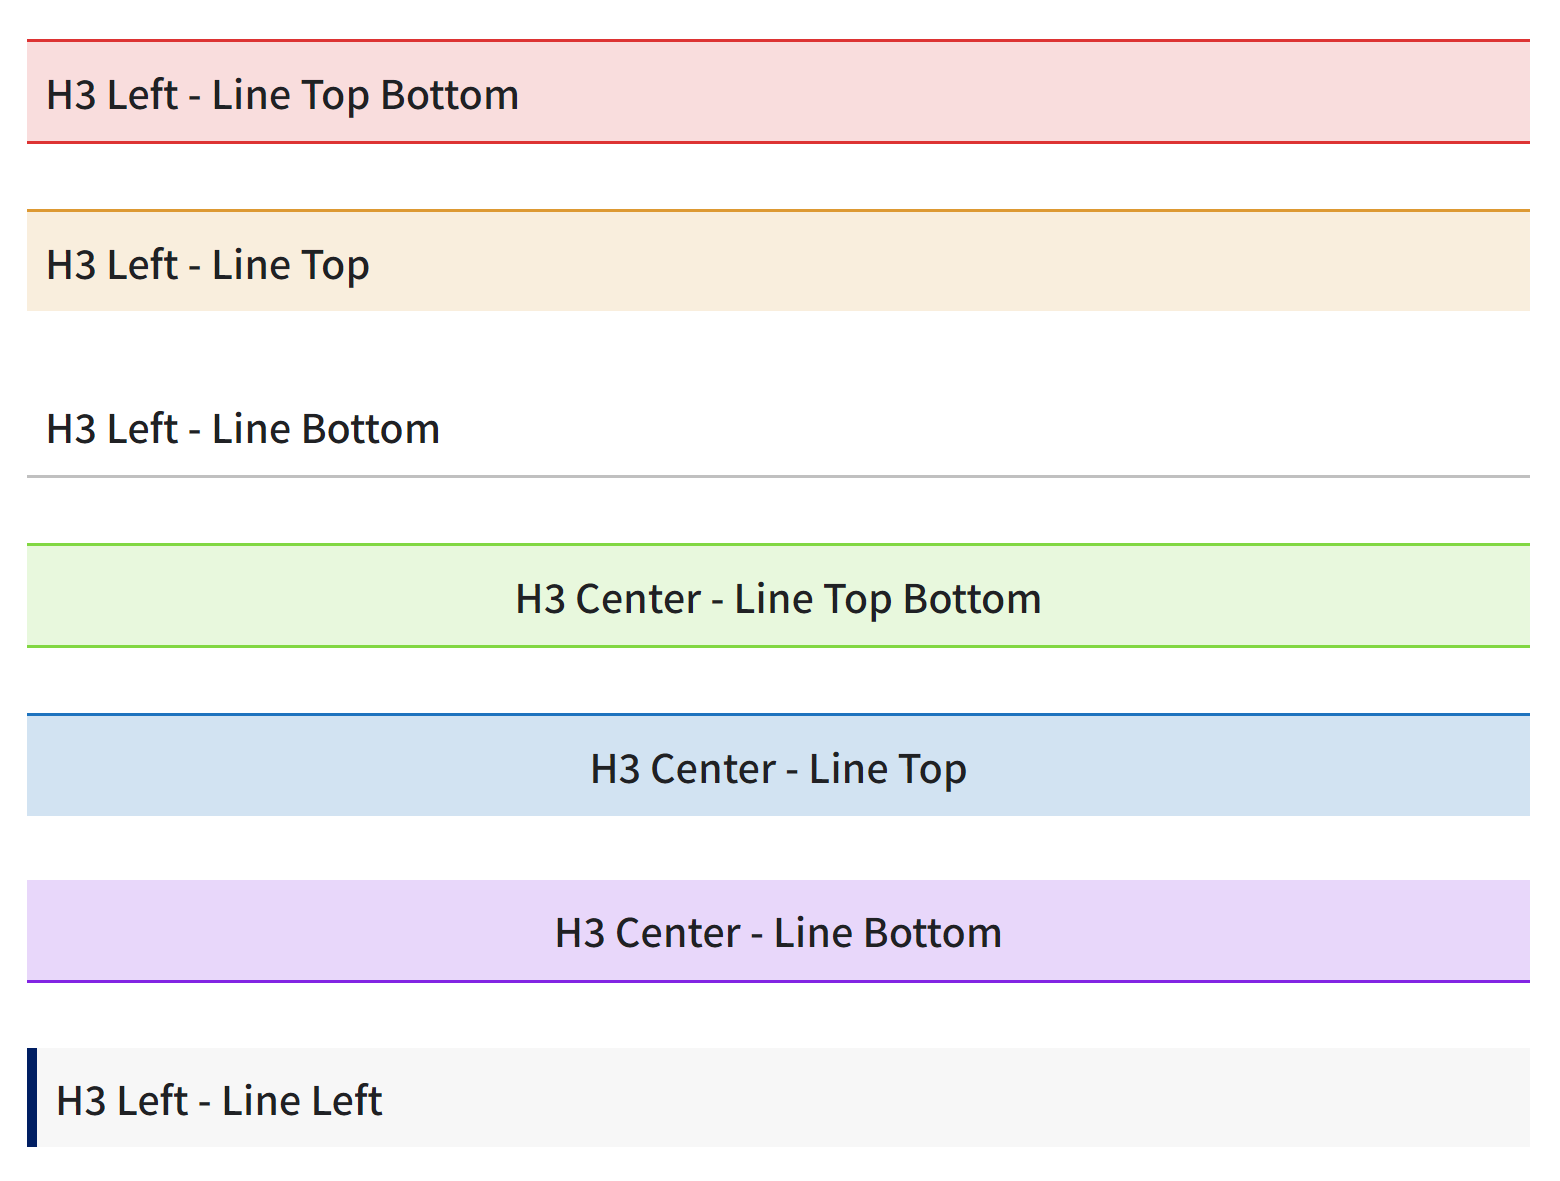Select the 'H3 Center - Line Bottom' heading
Image resolution: width=1560 pixels, height=1181 pixels.
point(778,931)
